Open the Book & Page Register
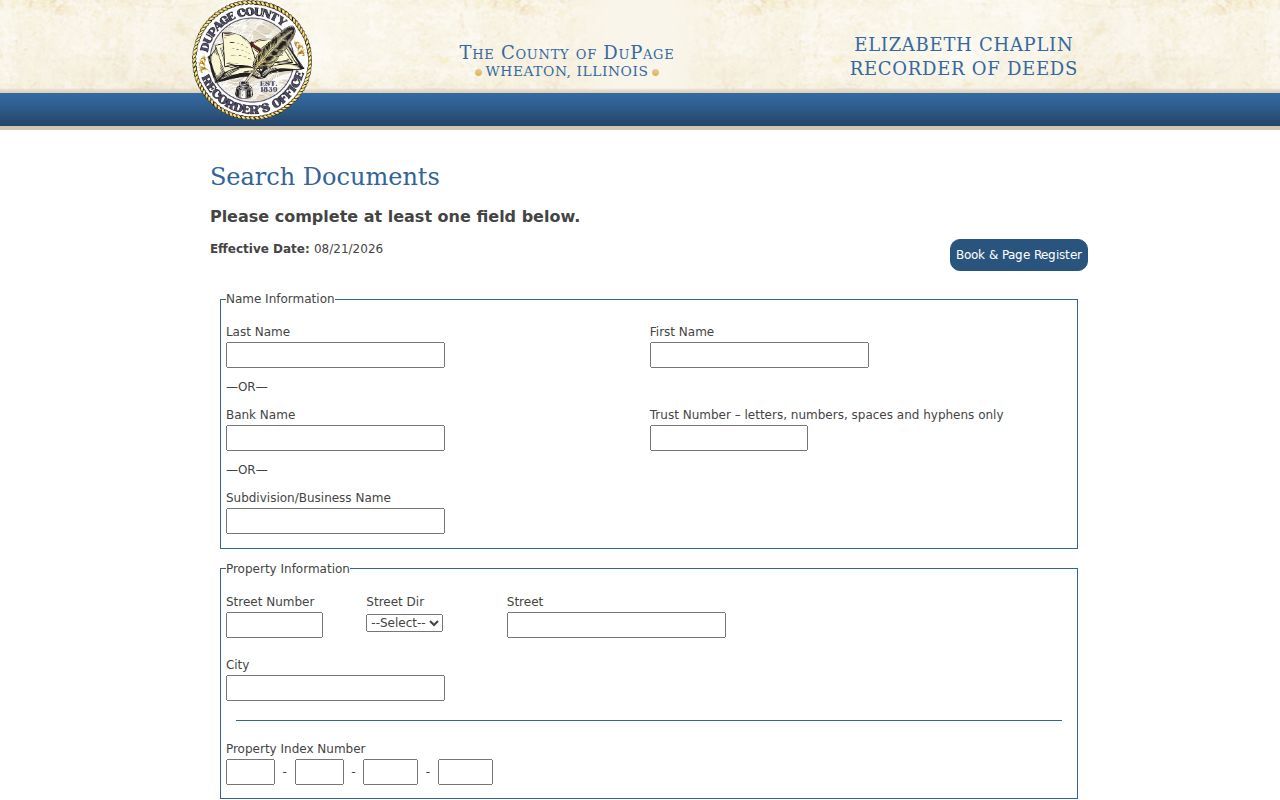The height and width of the screenshot is (800, 1280). point(1018,255)
